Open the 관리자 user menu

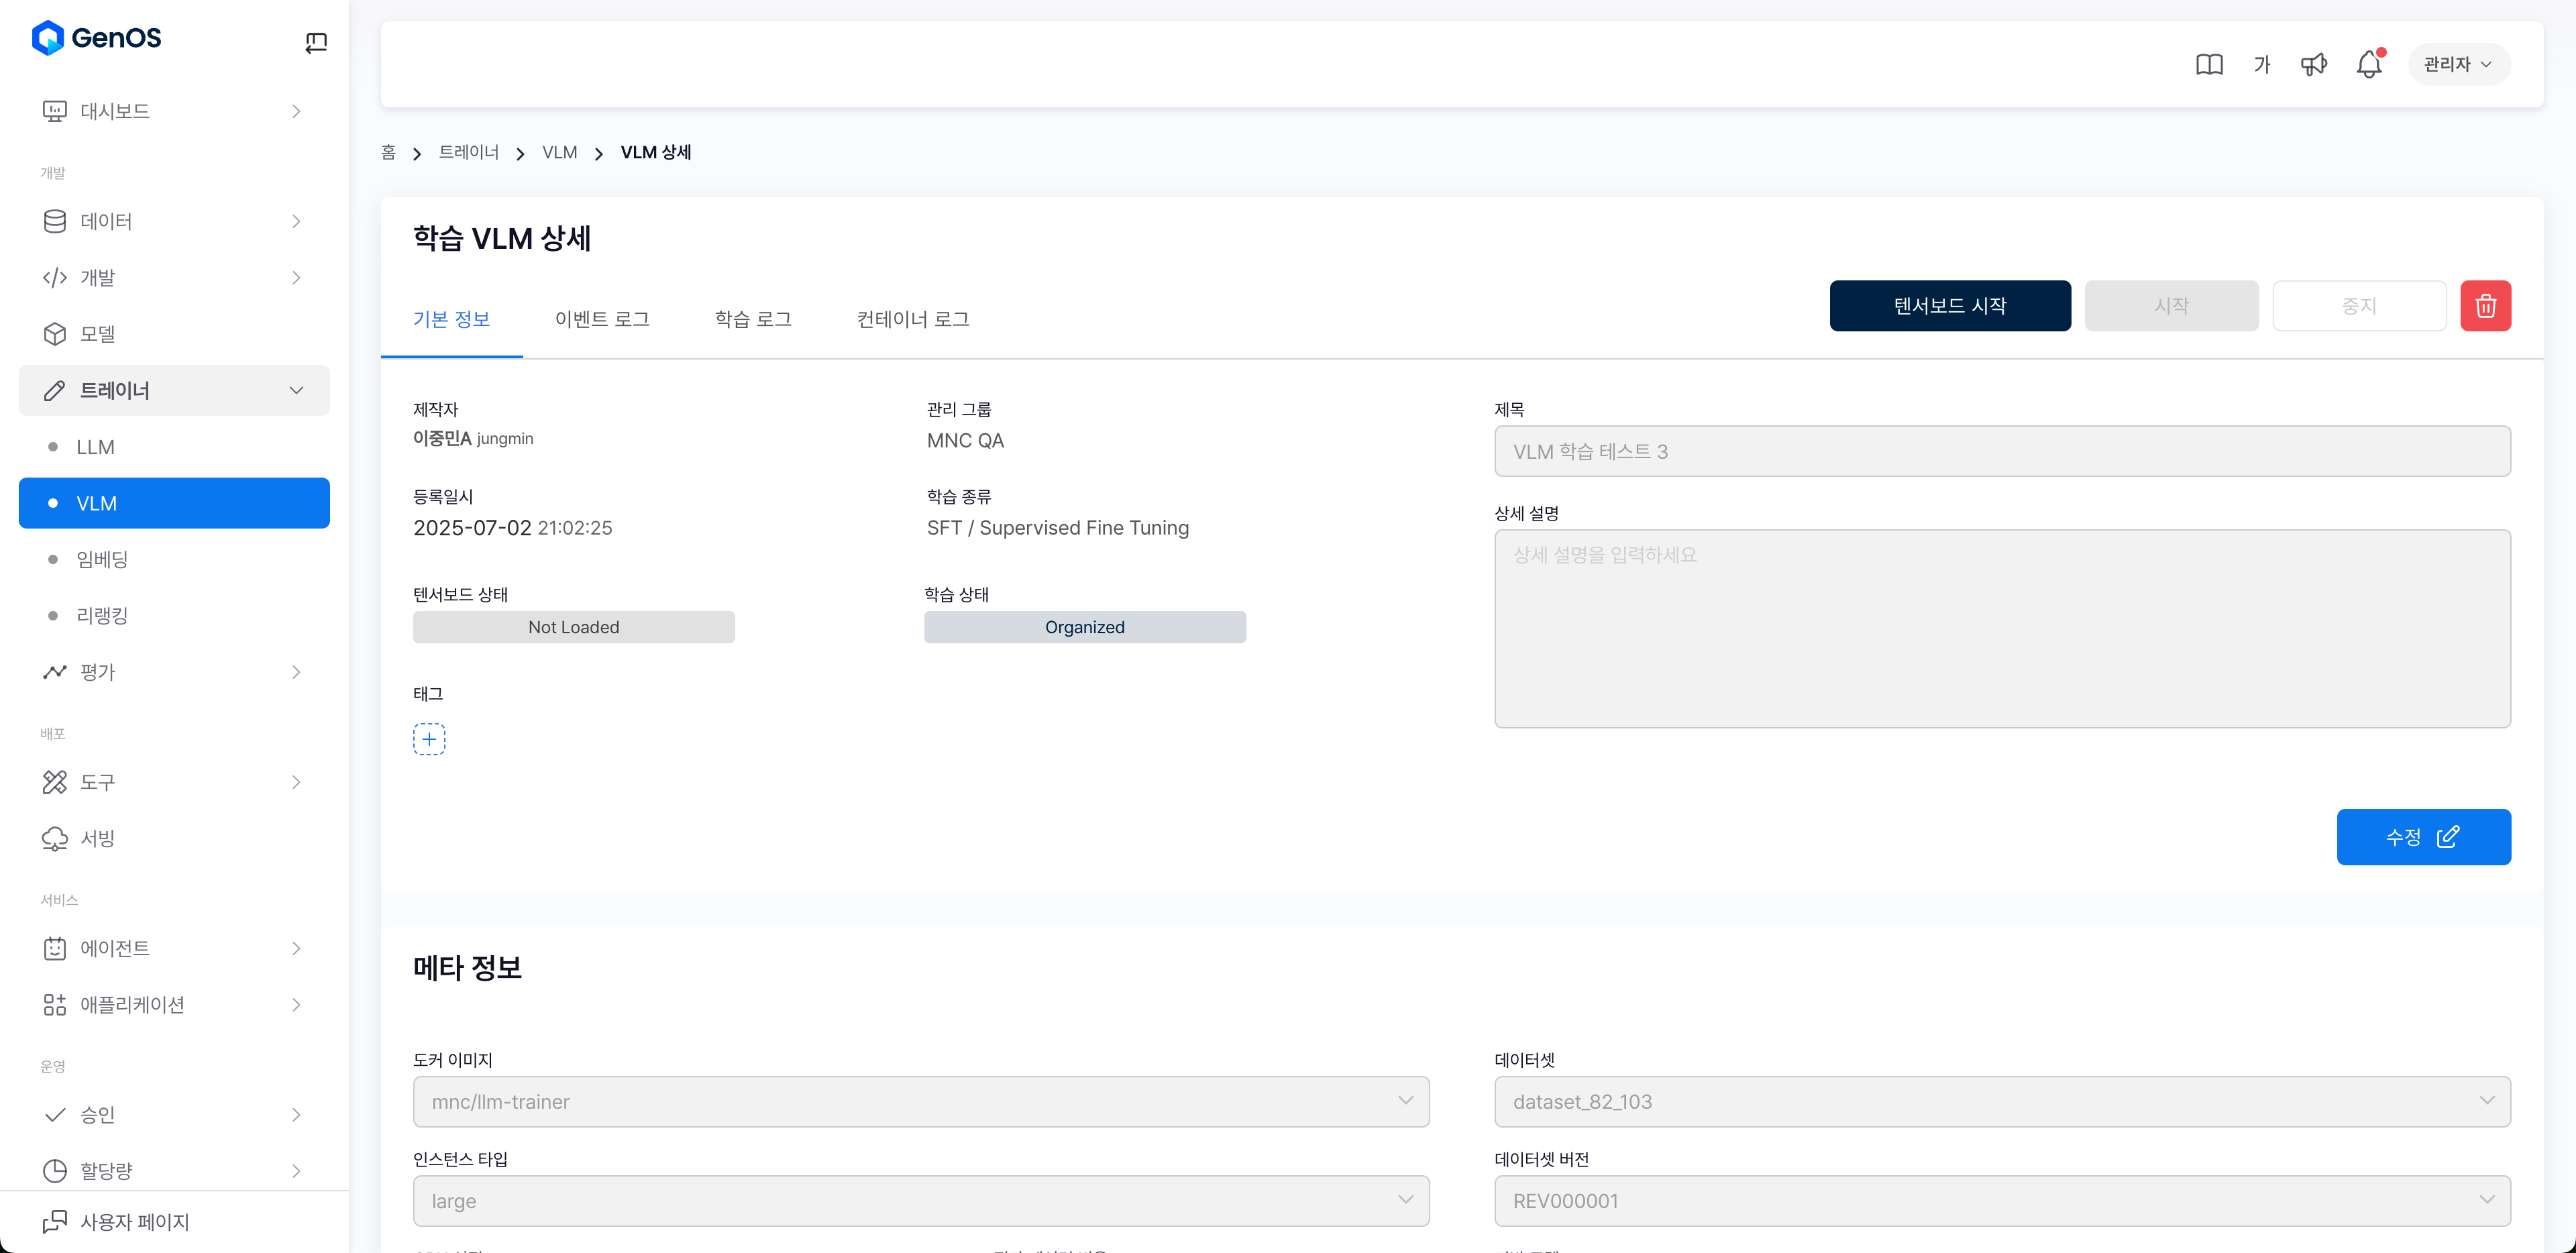coord(2458,64)
